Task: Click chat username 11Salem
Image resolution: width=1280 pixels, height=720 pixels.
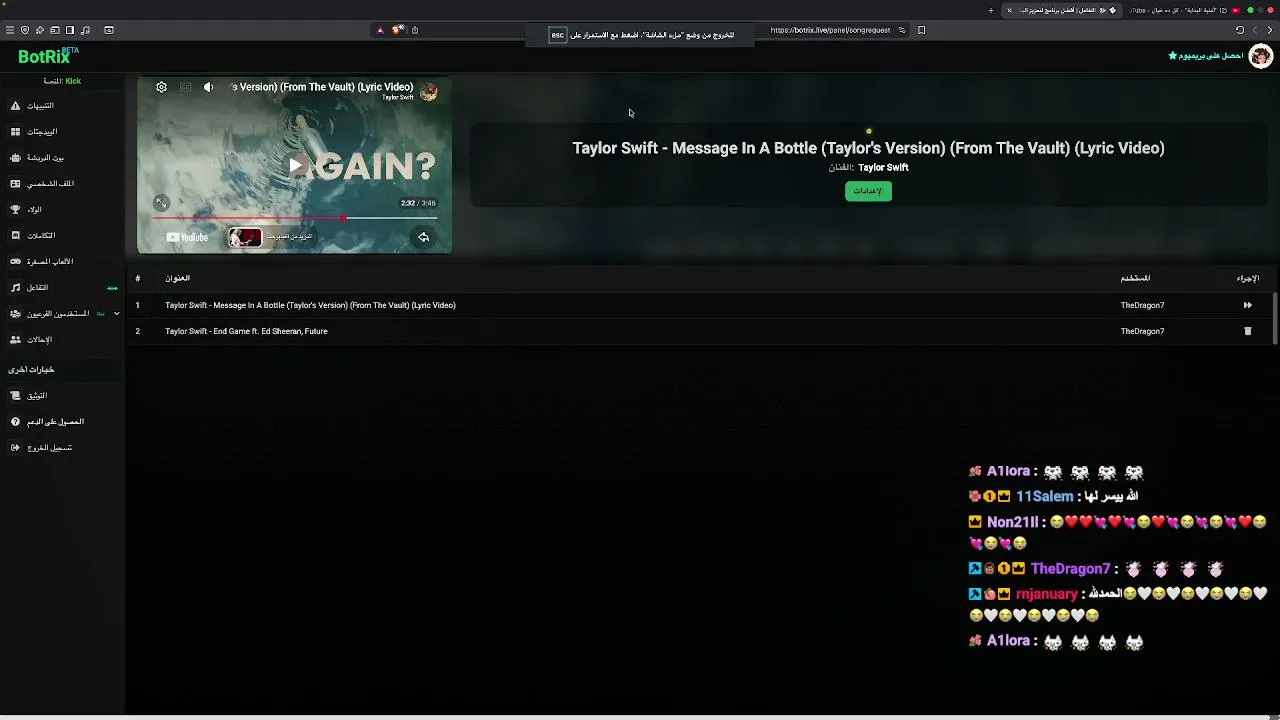Action: point(1045,496)
